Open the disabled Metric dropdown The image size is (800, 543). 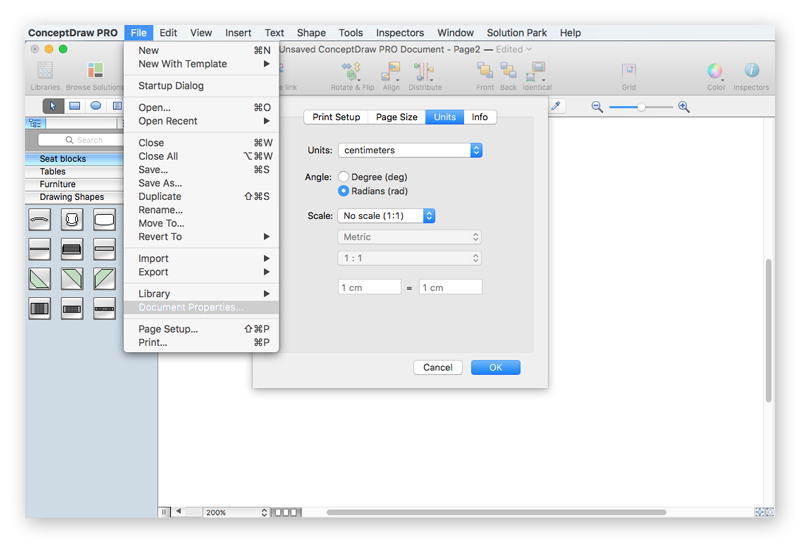[x=409, y=237]
